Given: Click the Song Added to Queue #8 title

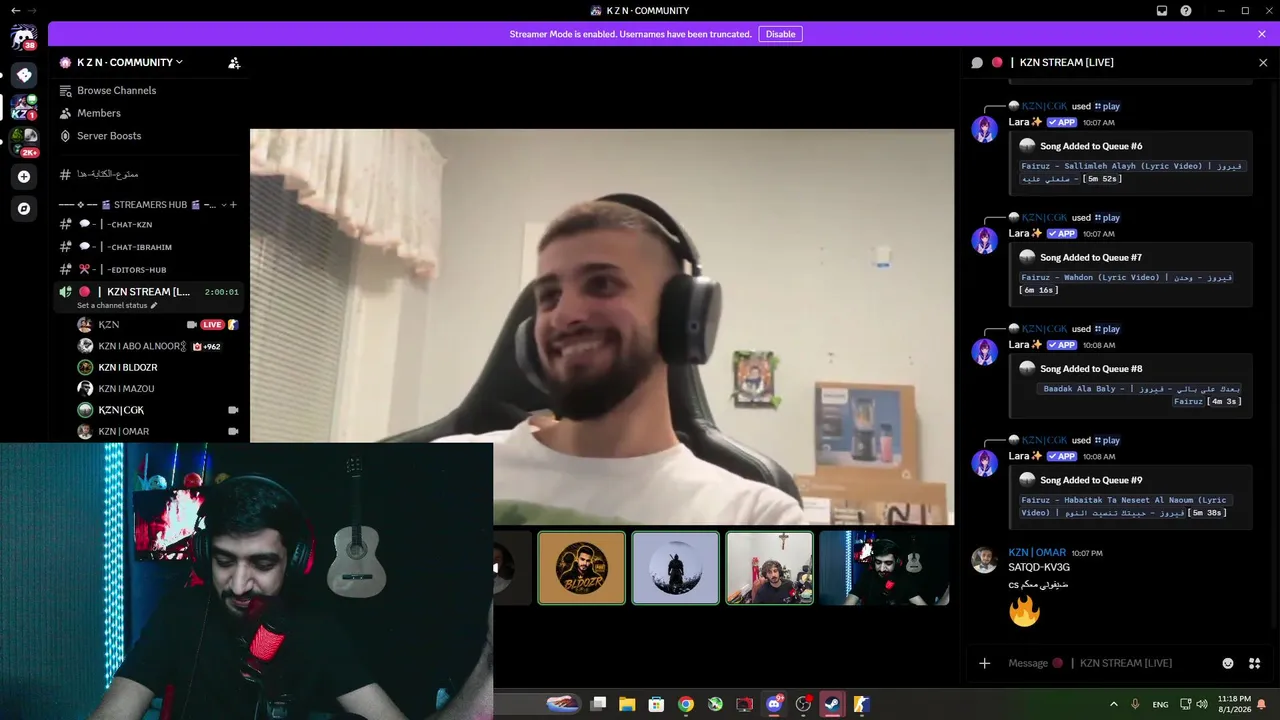Looking at the screenshot, I should pyautogui.click(x=1091, y=369).
